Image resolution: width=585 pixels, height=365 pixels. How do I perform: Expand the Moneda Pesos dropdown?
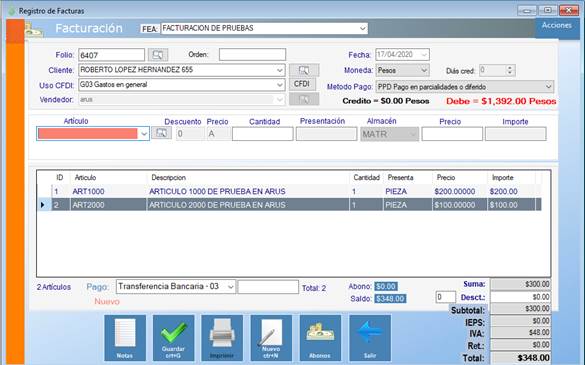pos(424,70)
